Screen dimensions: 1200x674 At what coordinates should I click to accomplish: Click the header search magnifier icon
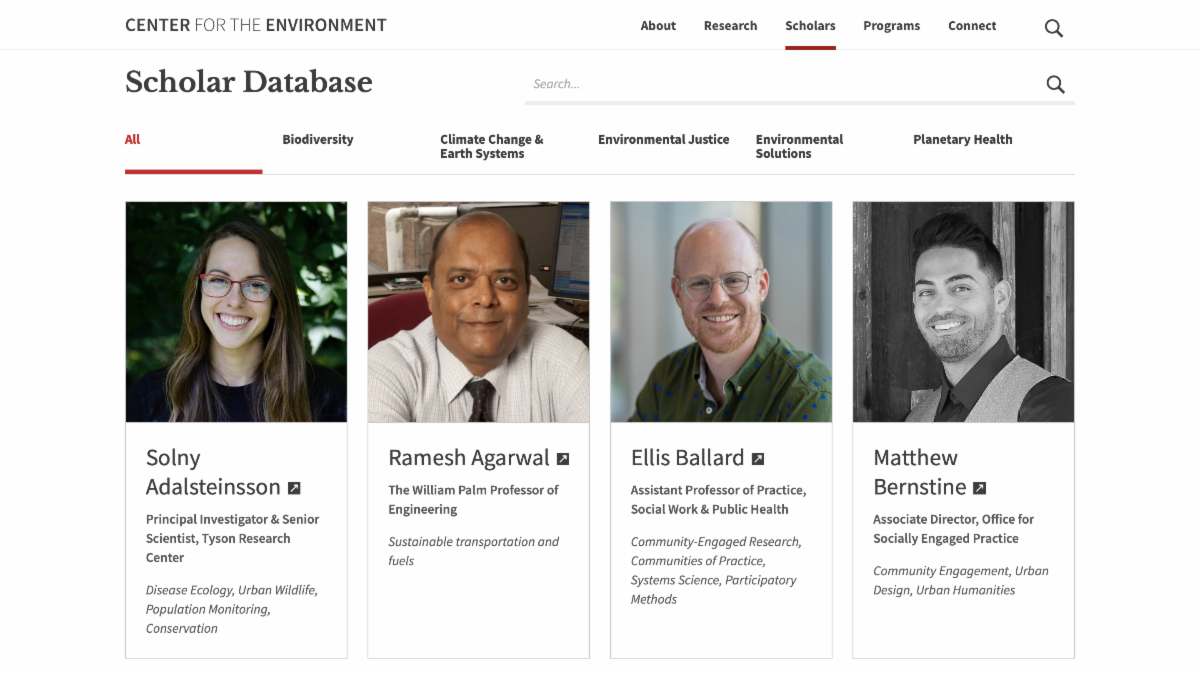(1053, 28)
